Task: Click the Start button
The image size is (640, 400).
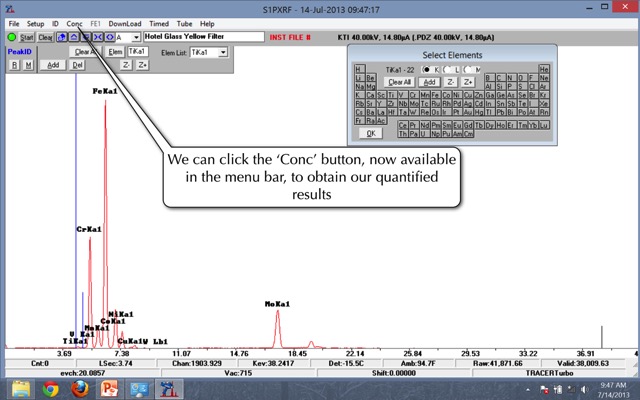Action: (27, 38)
